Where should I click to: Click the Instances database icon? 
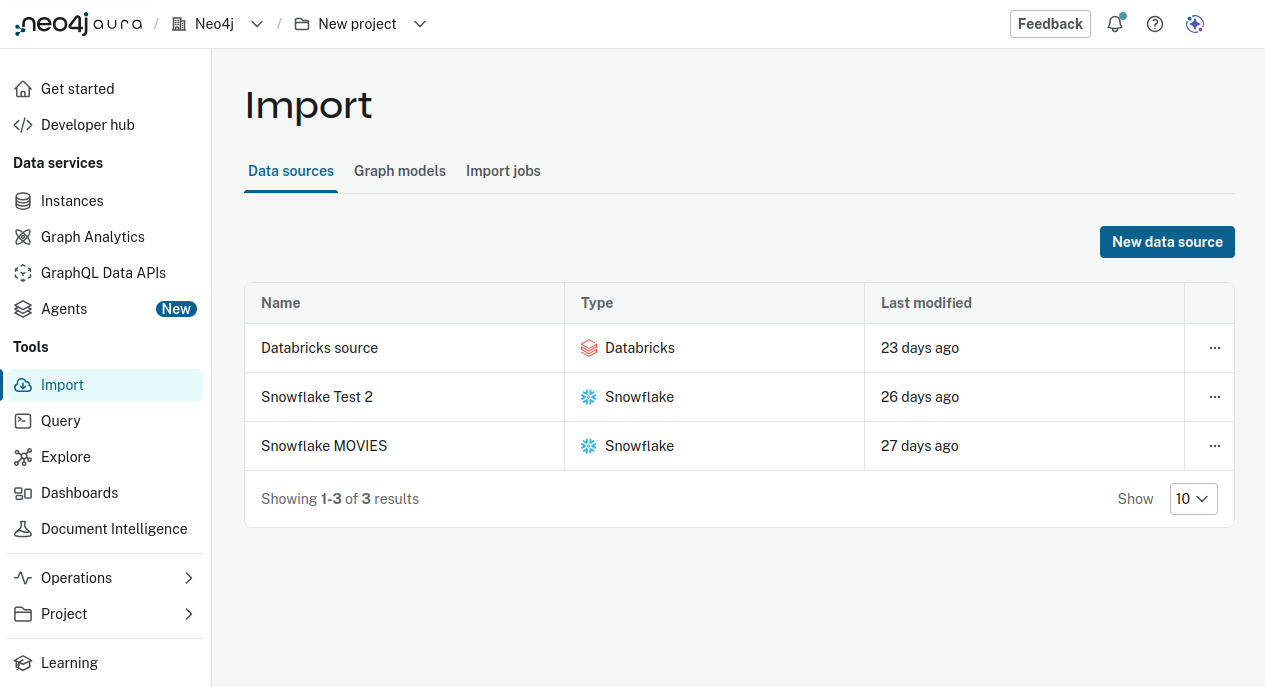[23, 201]
